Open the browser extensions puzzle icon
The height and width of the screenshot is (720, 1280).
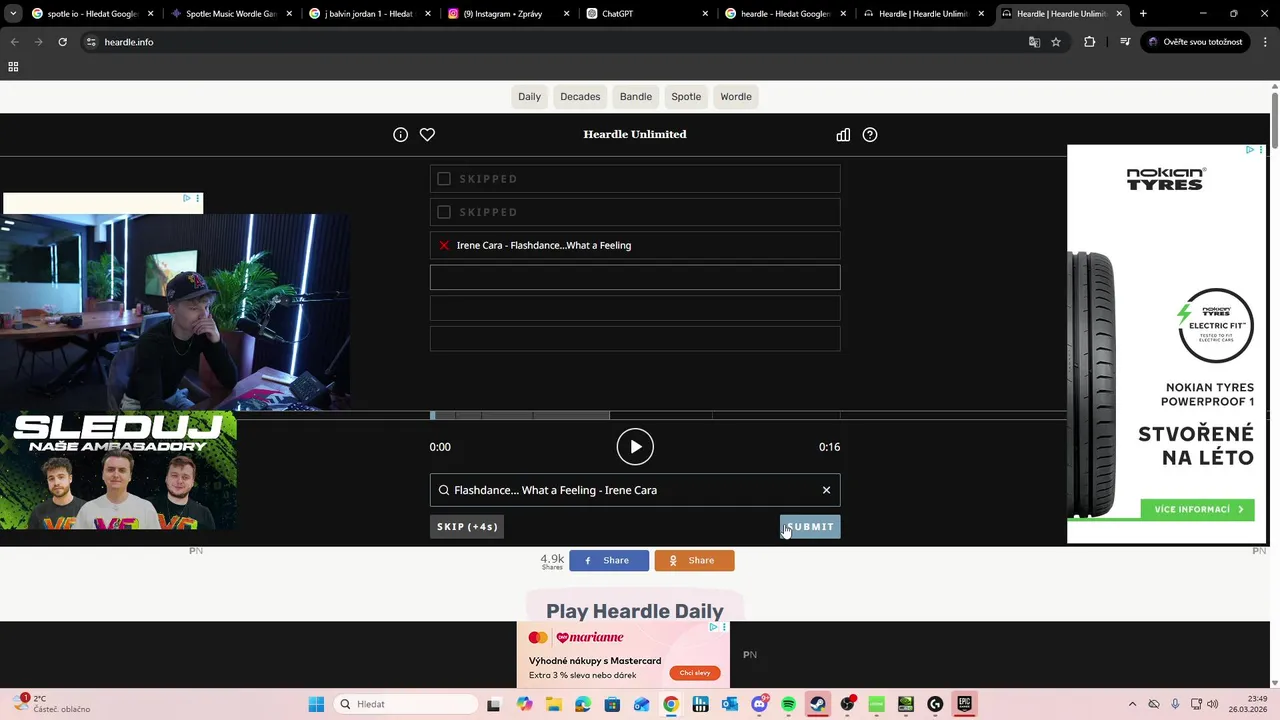(1090, 42)
